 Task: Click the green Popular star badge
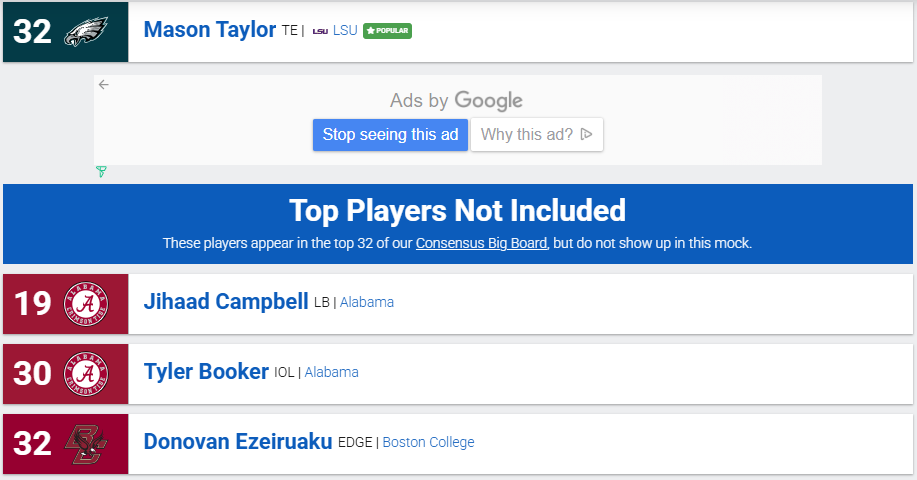387,31
